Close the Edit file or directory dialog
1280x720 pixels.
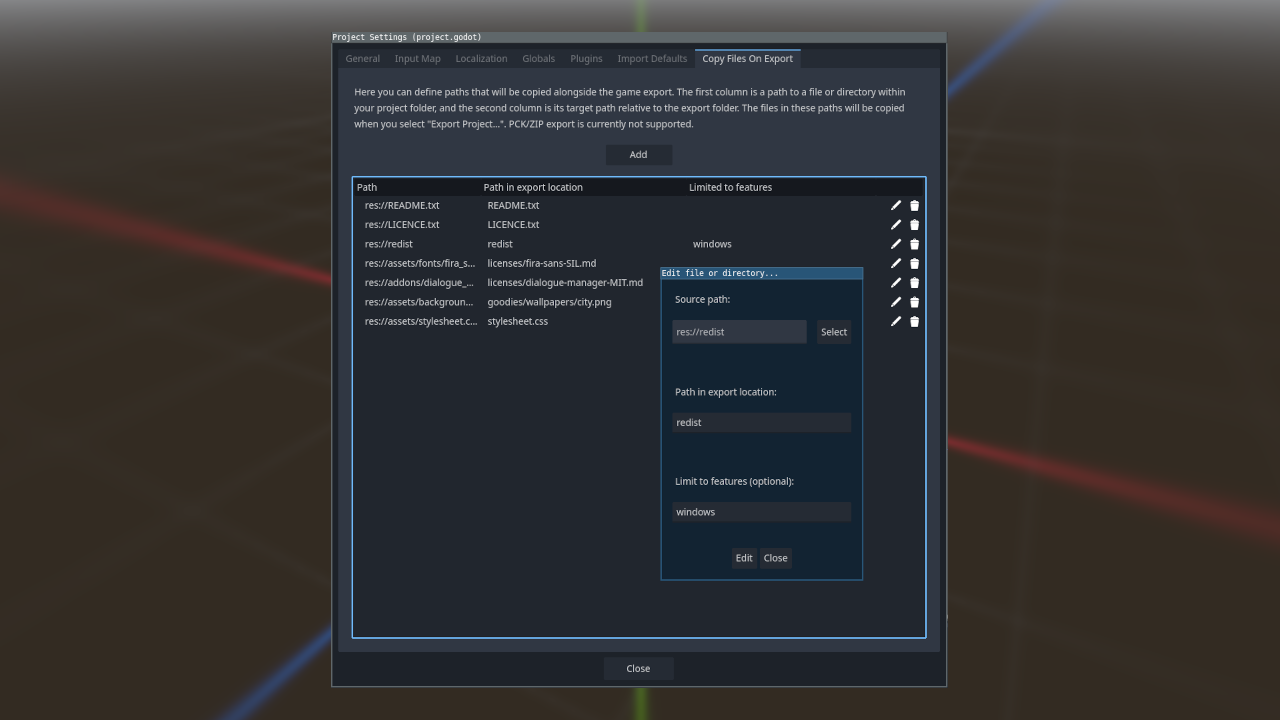(x=776, y=558)
